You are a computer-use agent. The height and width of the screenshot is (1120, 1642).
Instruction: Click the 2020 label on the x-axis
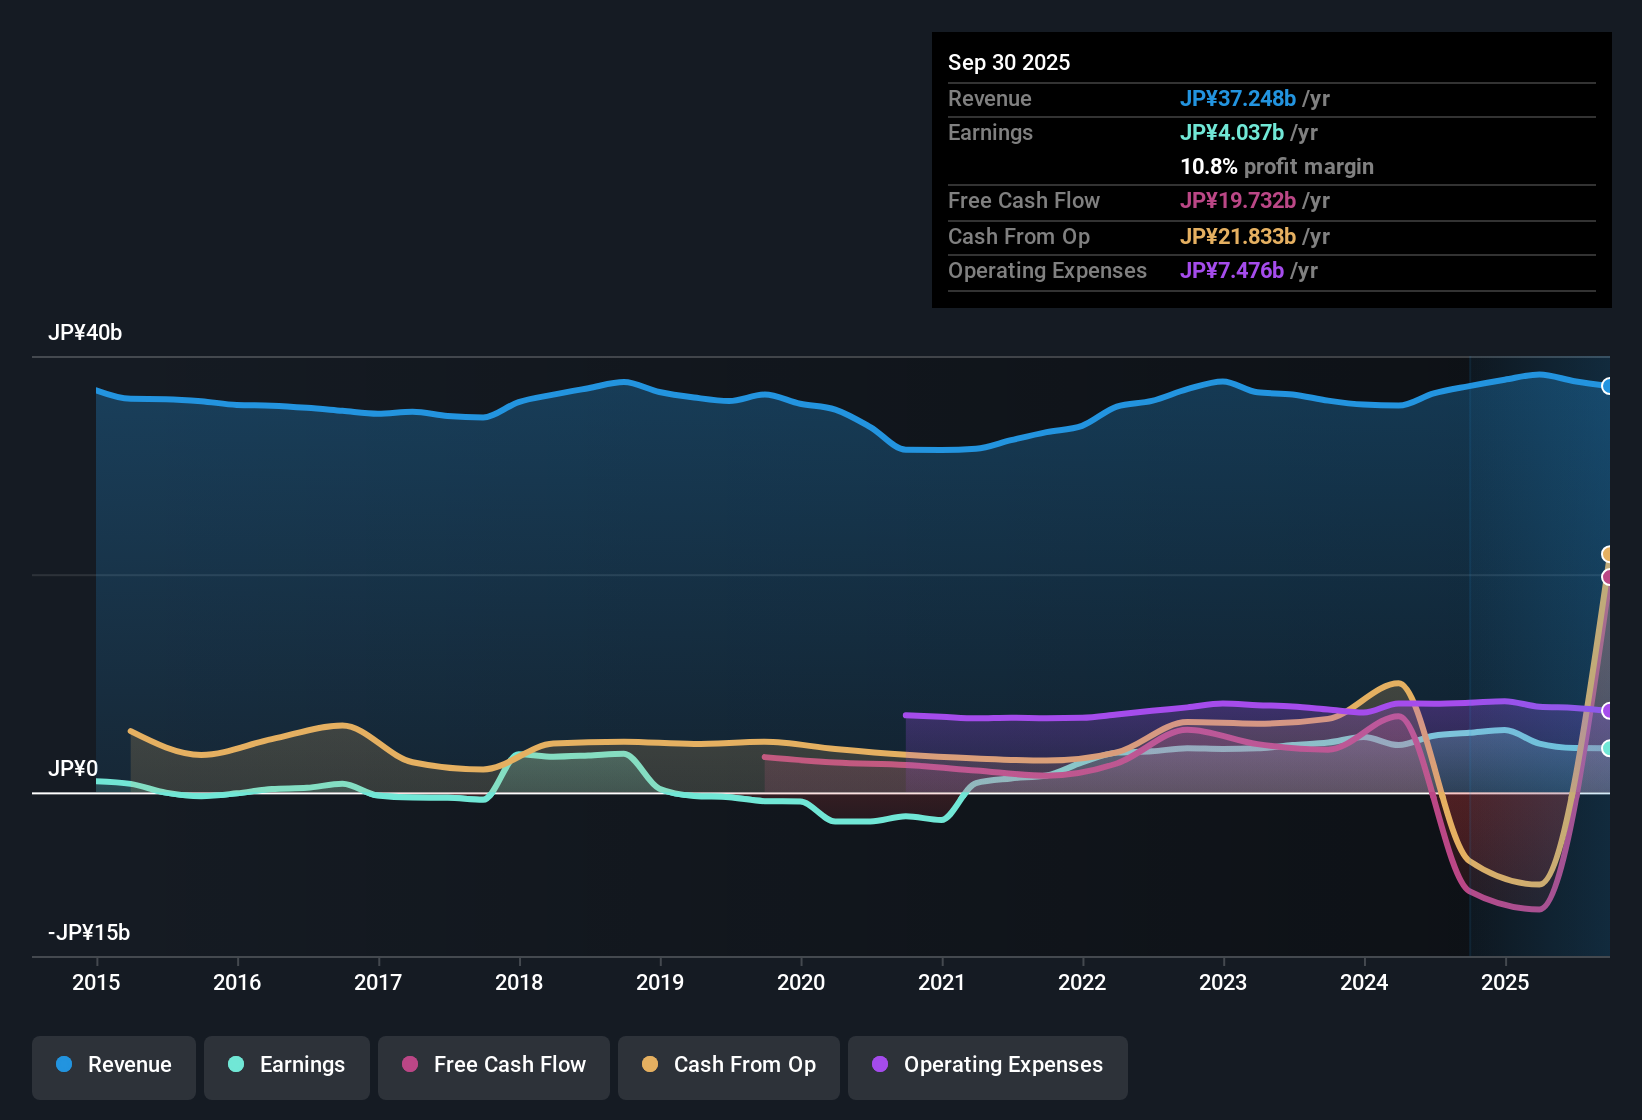(801, 983)
